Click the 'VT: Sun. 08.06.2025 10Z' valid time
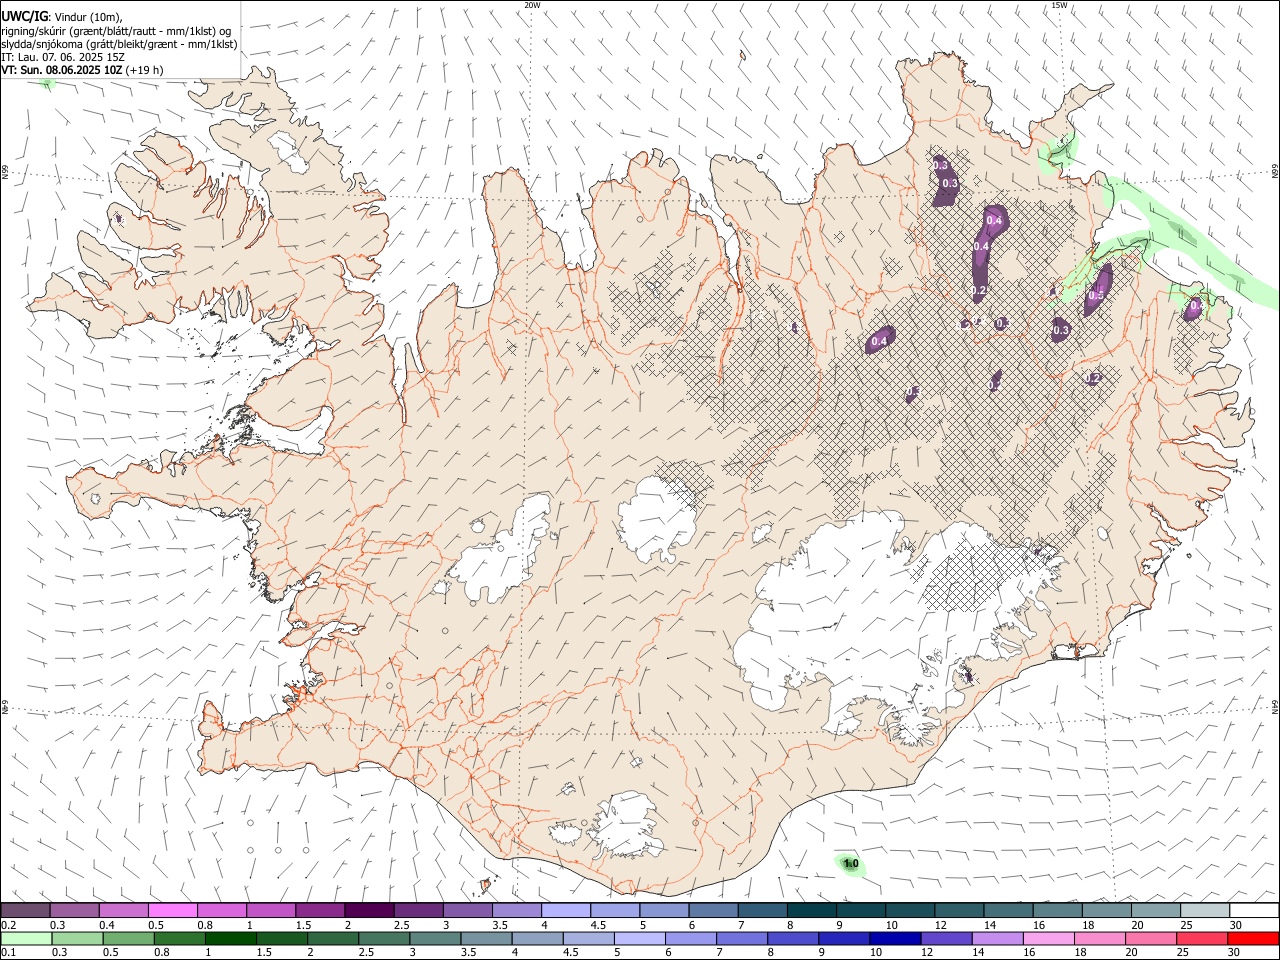Viewport: 1280px width, 960px height. coord(62,70)
